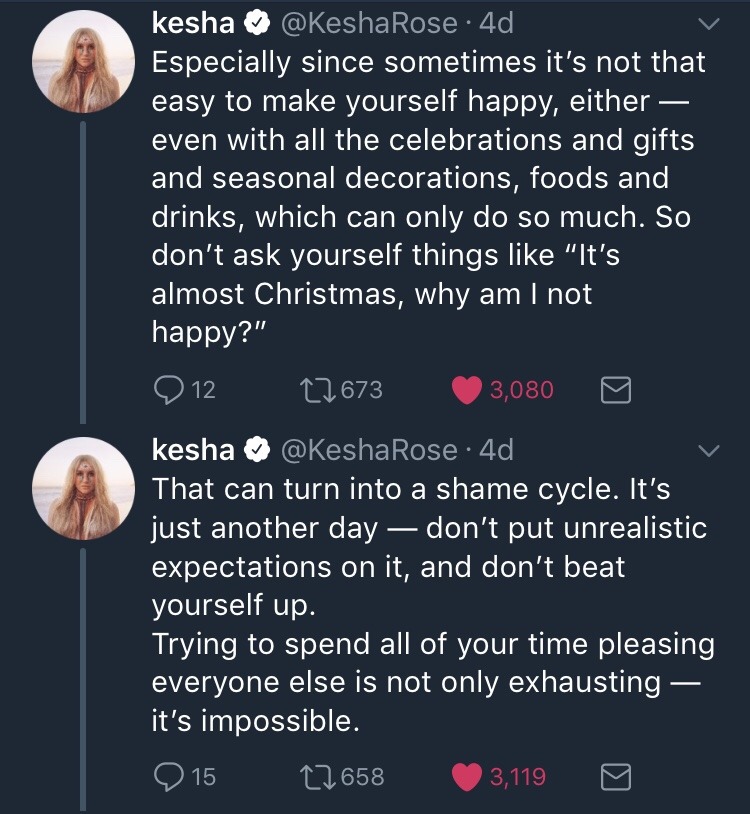Tap verified badge on first tweet
Screen dimensions: 750x814
pyautogui.click(x=257, y=24)
